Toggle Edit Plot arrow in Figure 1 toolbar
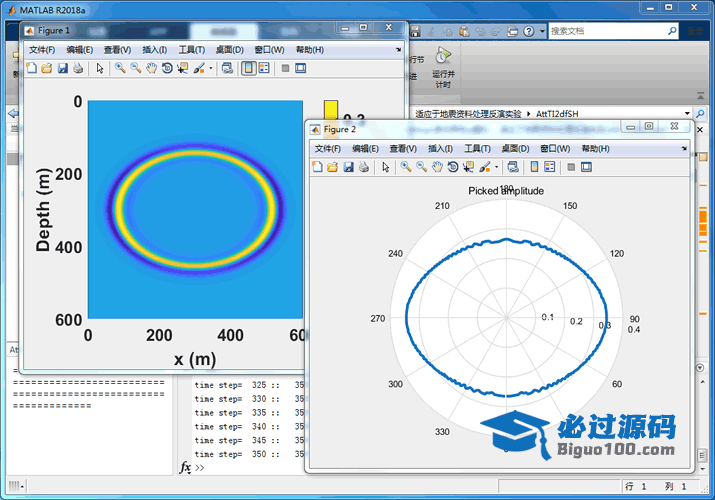This screenshot has height=500, width=715. (100, 68)
